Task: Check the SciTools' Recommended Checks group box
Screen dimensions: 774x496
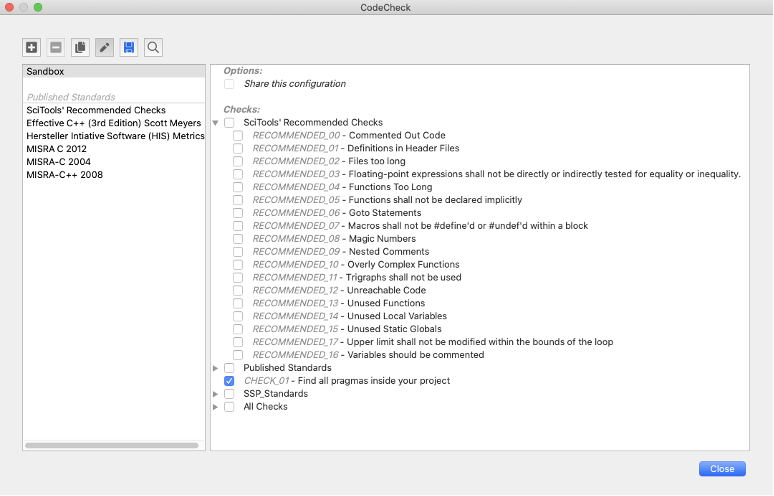Action: click(x=229, y=122)
